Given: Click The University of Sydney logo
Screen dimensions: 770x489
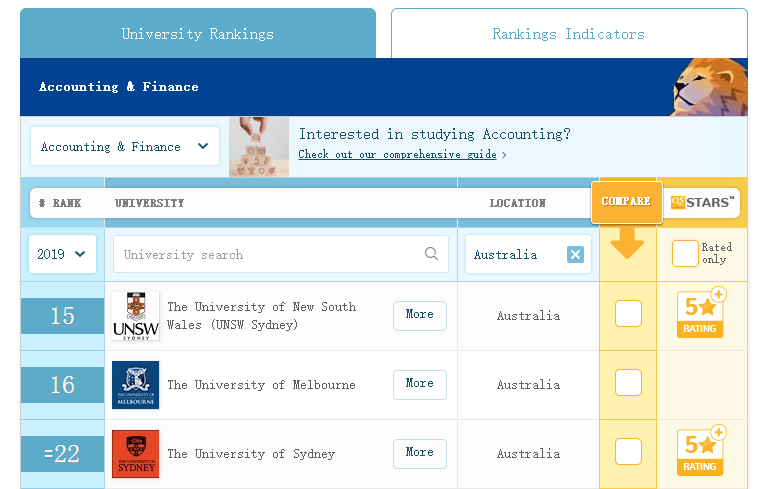Looking at the screenshot, I should coord(136,454).
